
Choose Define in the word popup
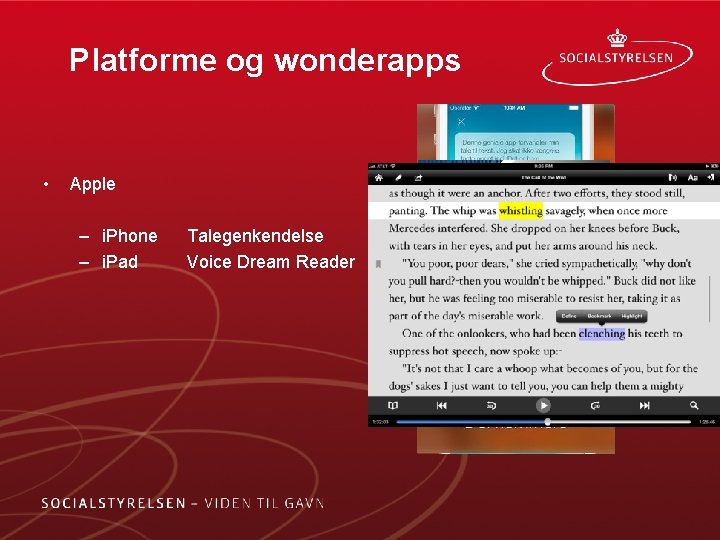point(568,316)
